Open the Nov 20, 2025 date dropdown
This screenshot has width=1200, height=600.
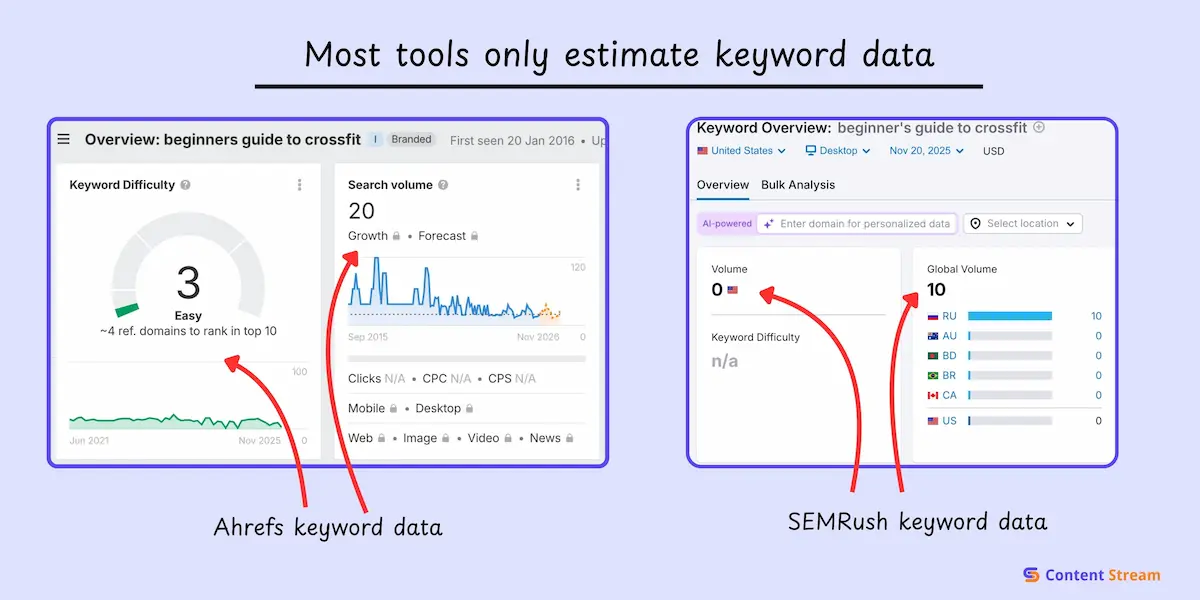926,151
